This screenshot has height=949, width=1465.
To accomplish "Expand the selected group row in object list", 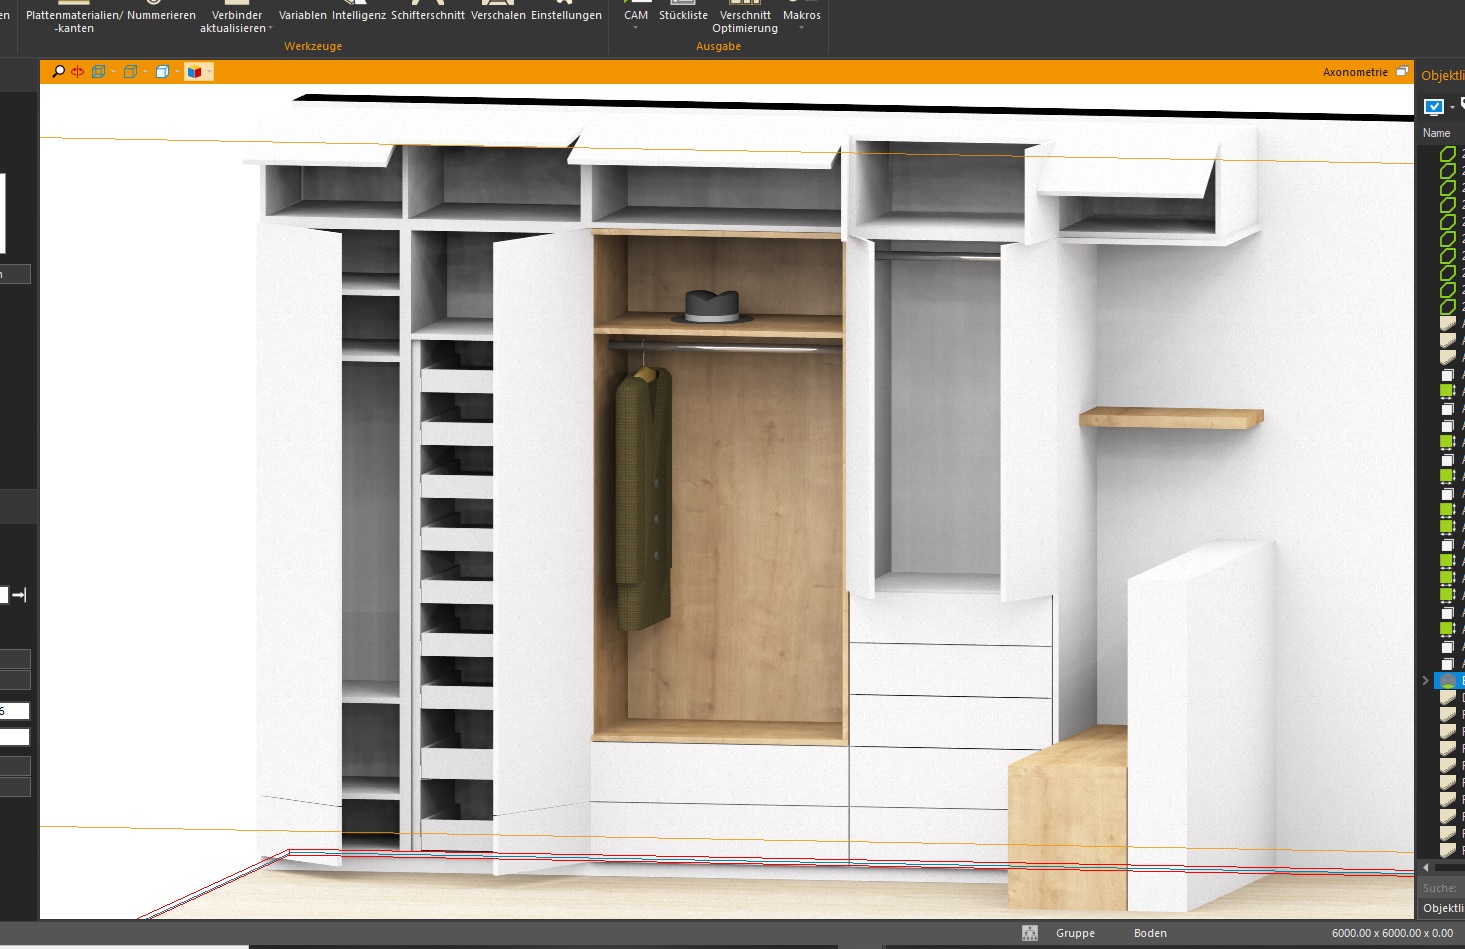I will point(1425,681).
